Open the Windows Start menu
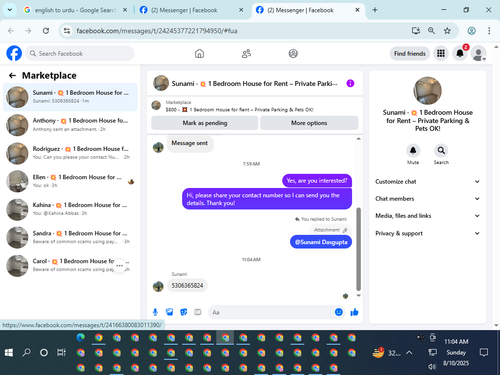 [x=9, y=353]
